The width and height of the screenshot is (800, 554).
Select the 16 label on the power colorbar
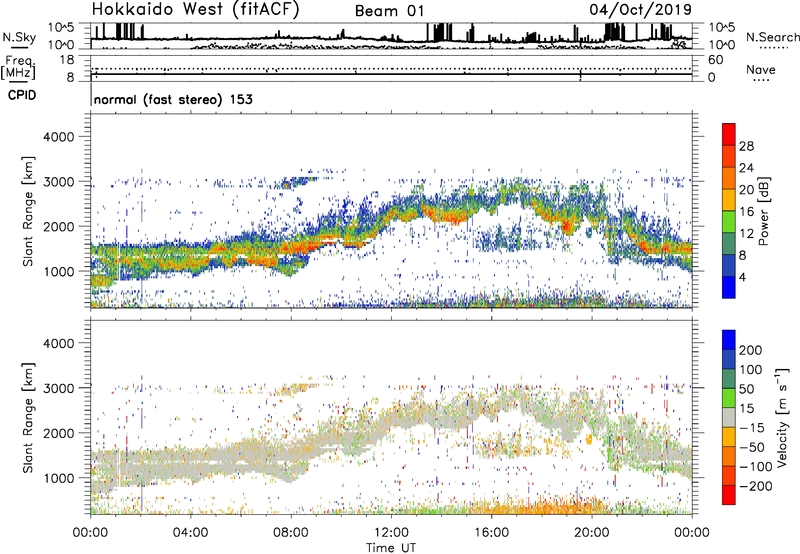pyautogui.click(x=746, y=212)
